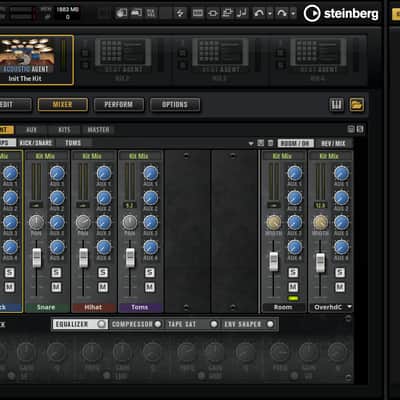Image resolution: width=400 pixels, height=400 pixels.
Task: Enable the Env Shaper power button
Action: pos(270,324)
